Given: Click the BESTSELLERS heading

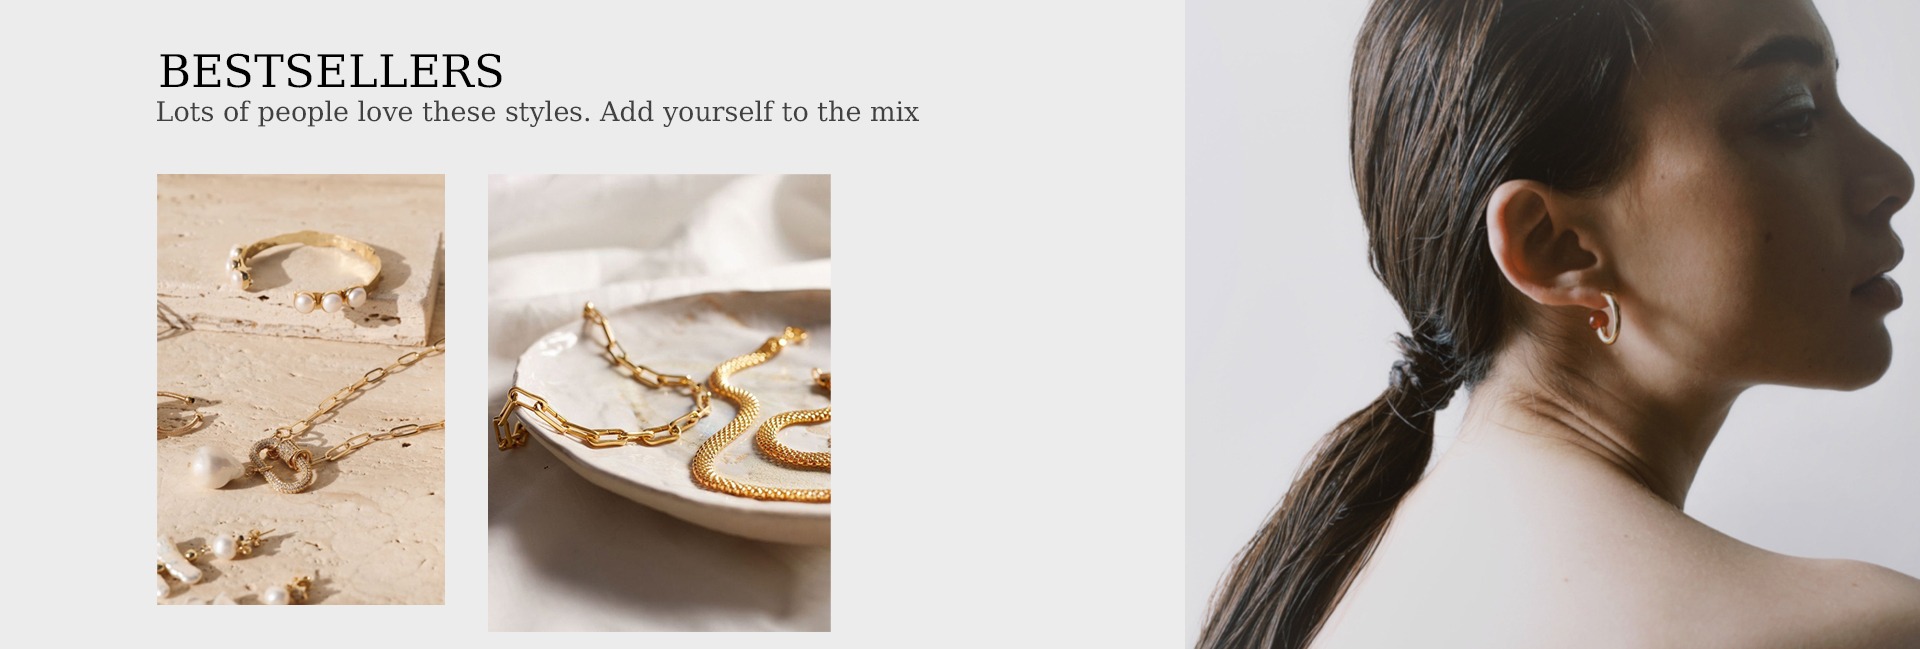Looking at the screenshot, I should [x=331, y=71].
